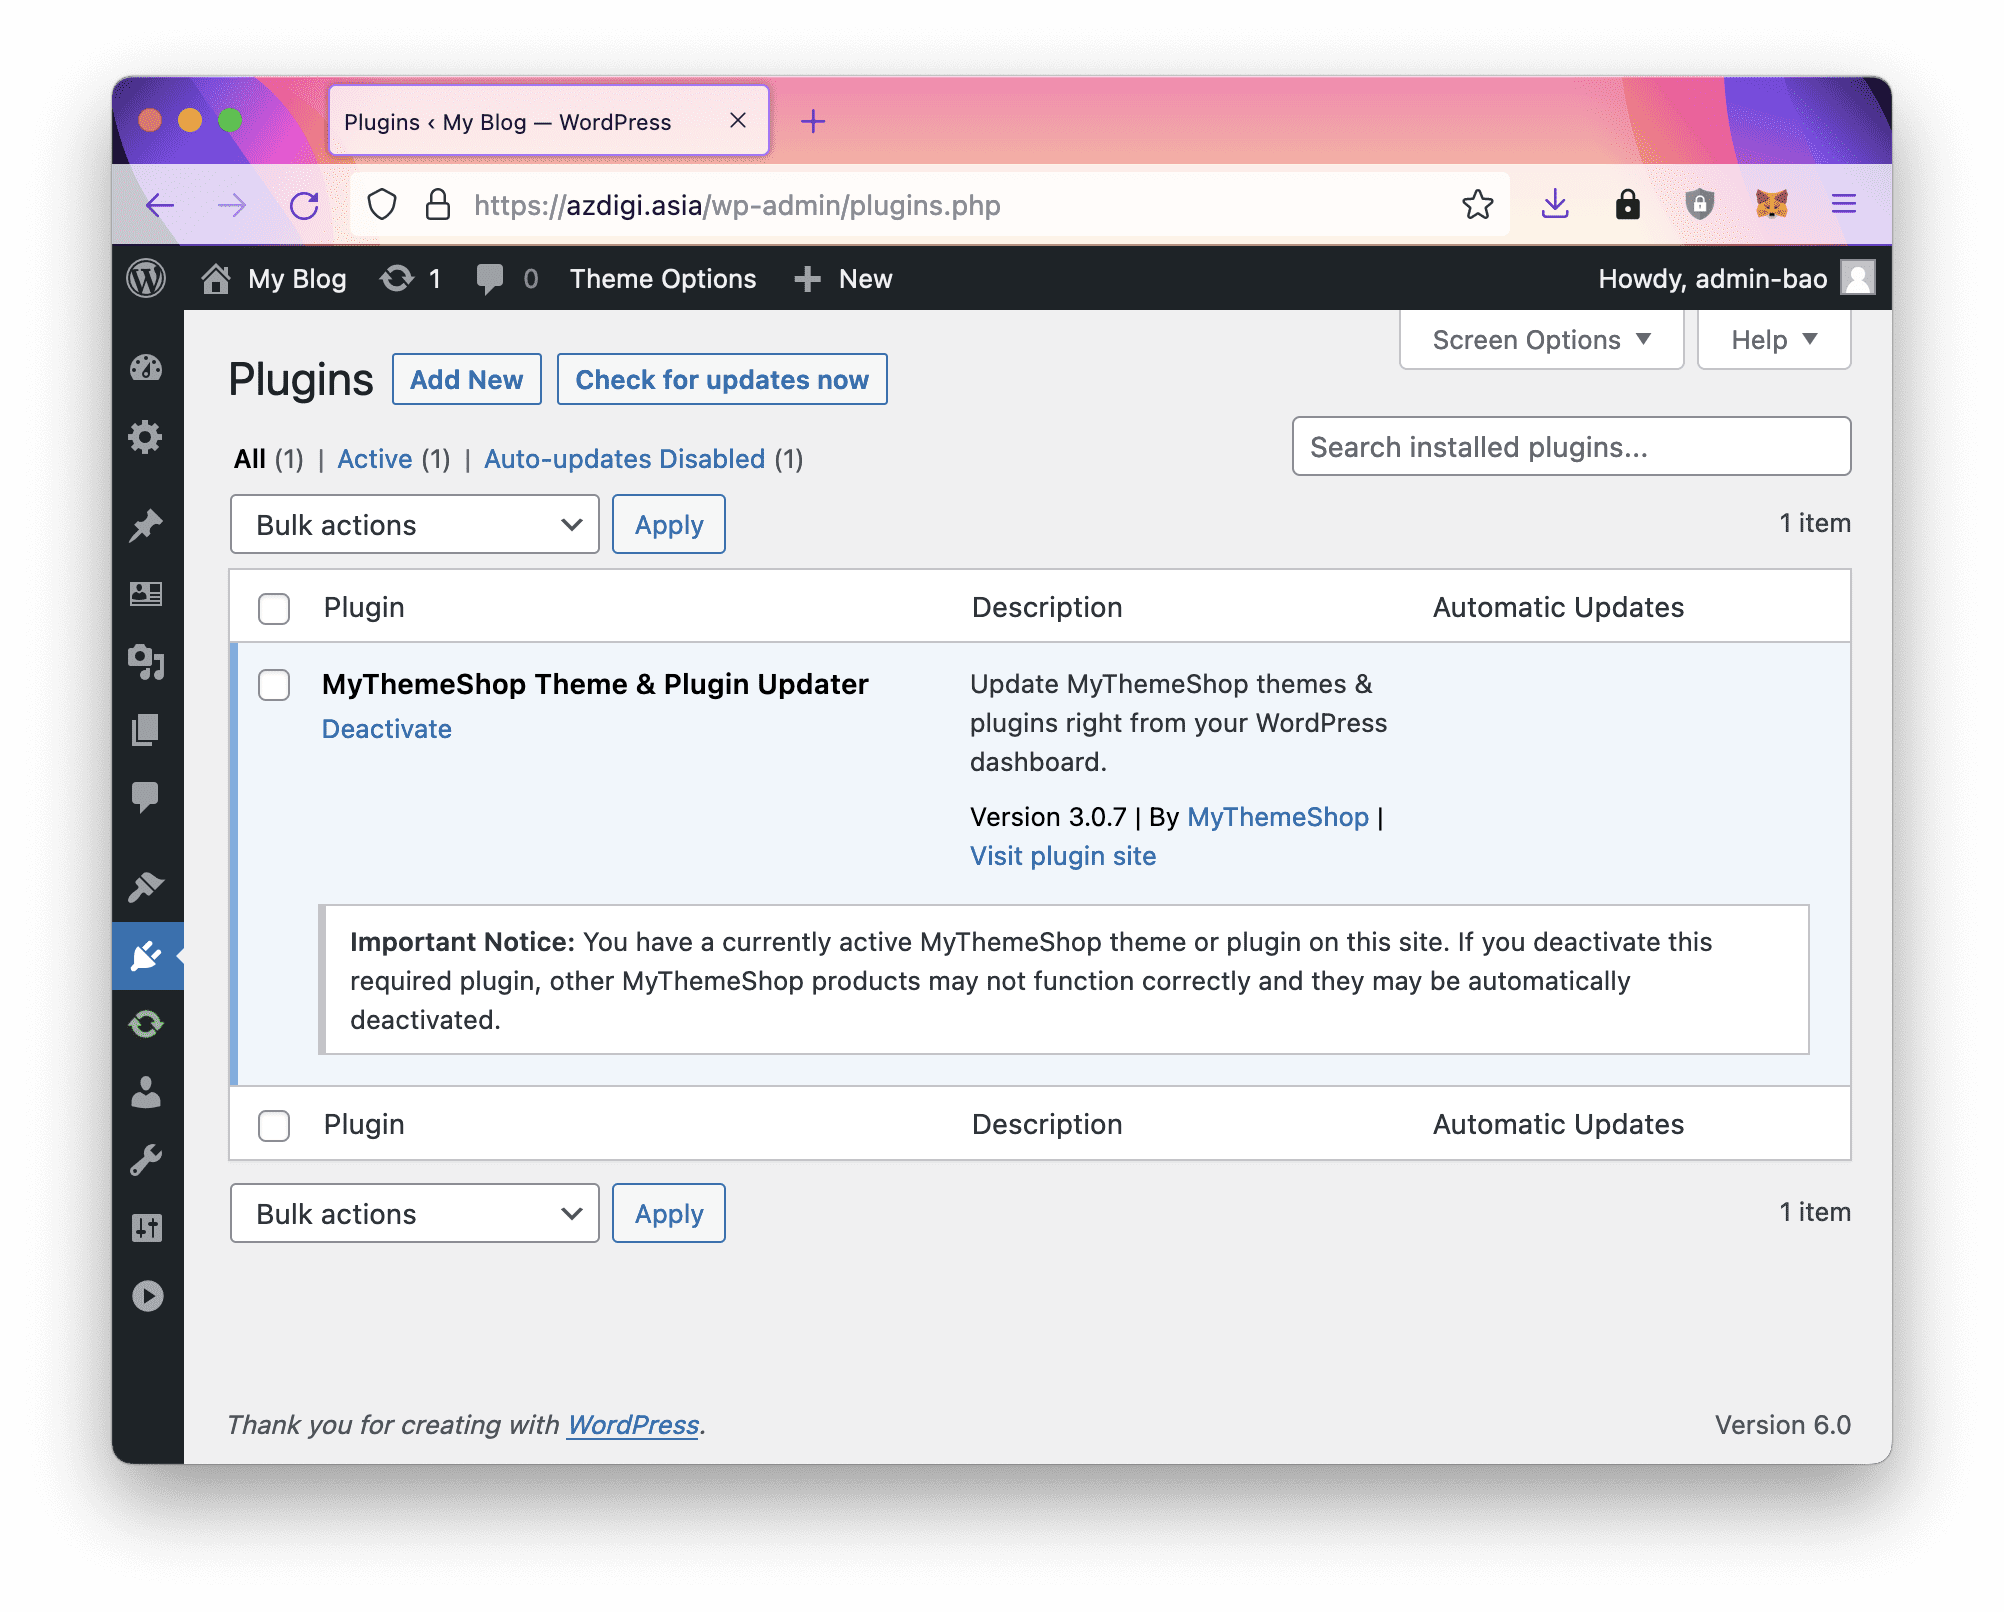The width and height of the screenshot is (2004, 1612).
Task: Check the select-all plugins checkbox
Action: coord(273,607)
